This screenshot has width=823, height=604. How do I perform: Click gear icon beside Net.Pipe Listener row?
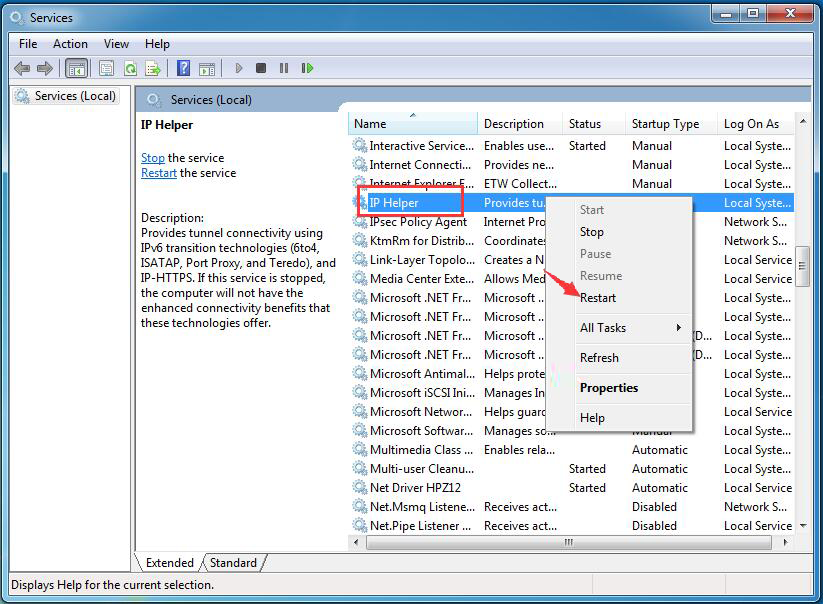[x=360, y=525]
